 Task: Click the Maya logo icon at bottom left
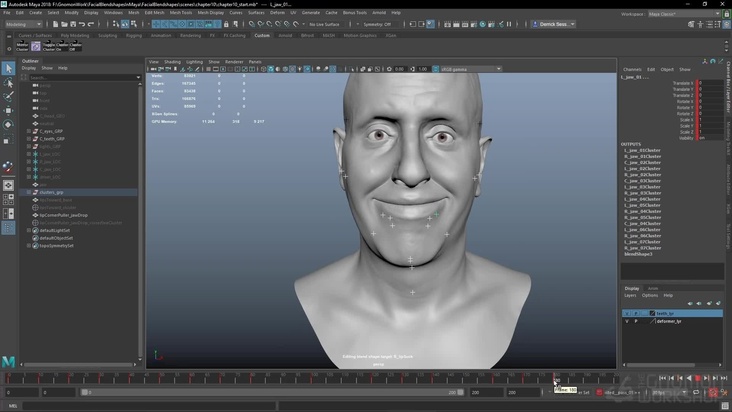click(8, 362)
